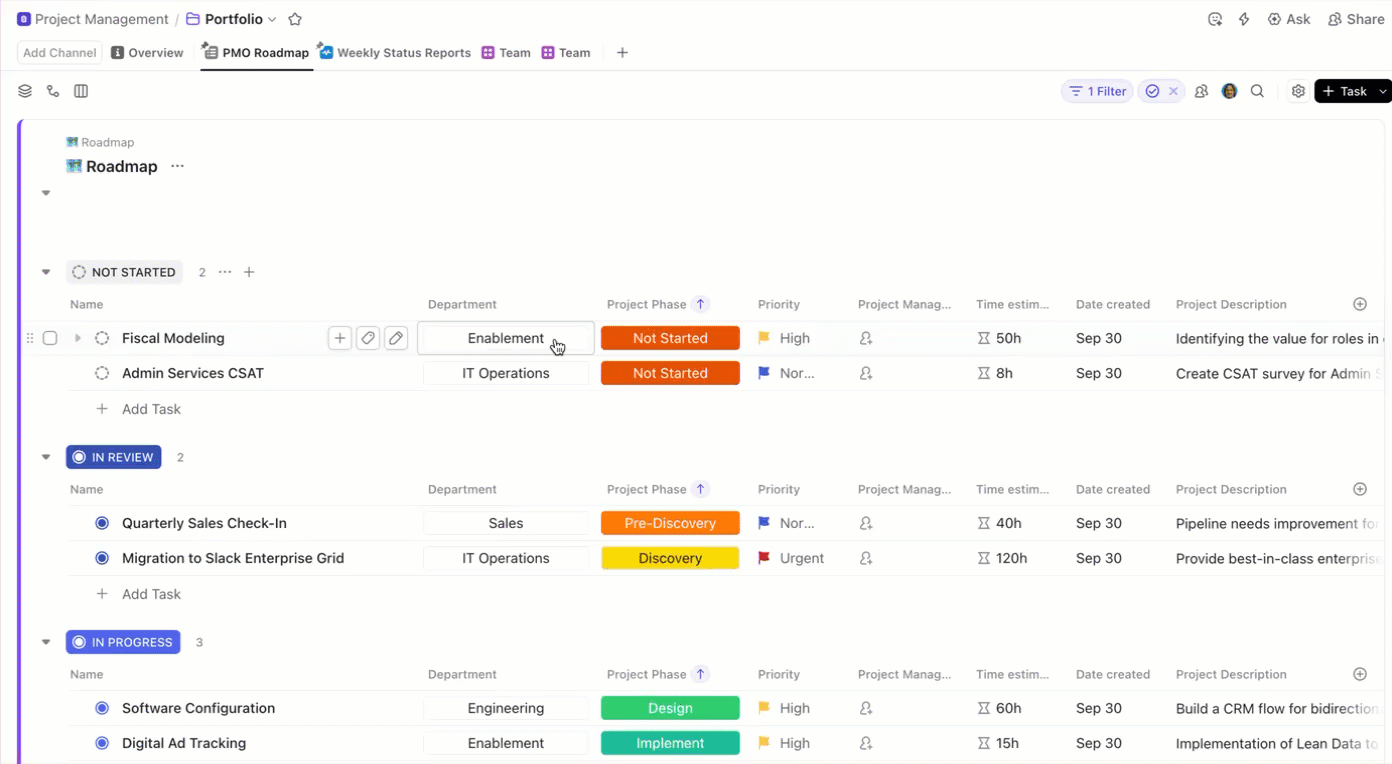The width and height of the screenshot is (1392, 764).
Task: Select the orange Not Started status pill
Action: (x=670, y=338)
